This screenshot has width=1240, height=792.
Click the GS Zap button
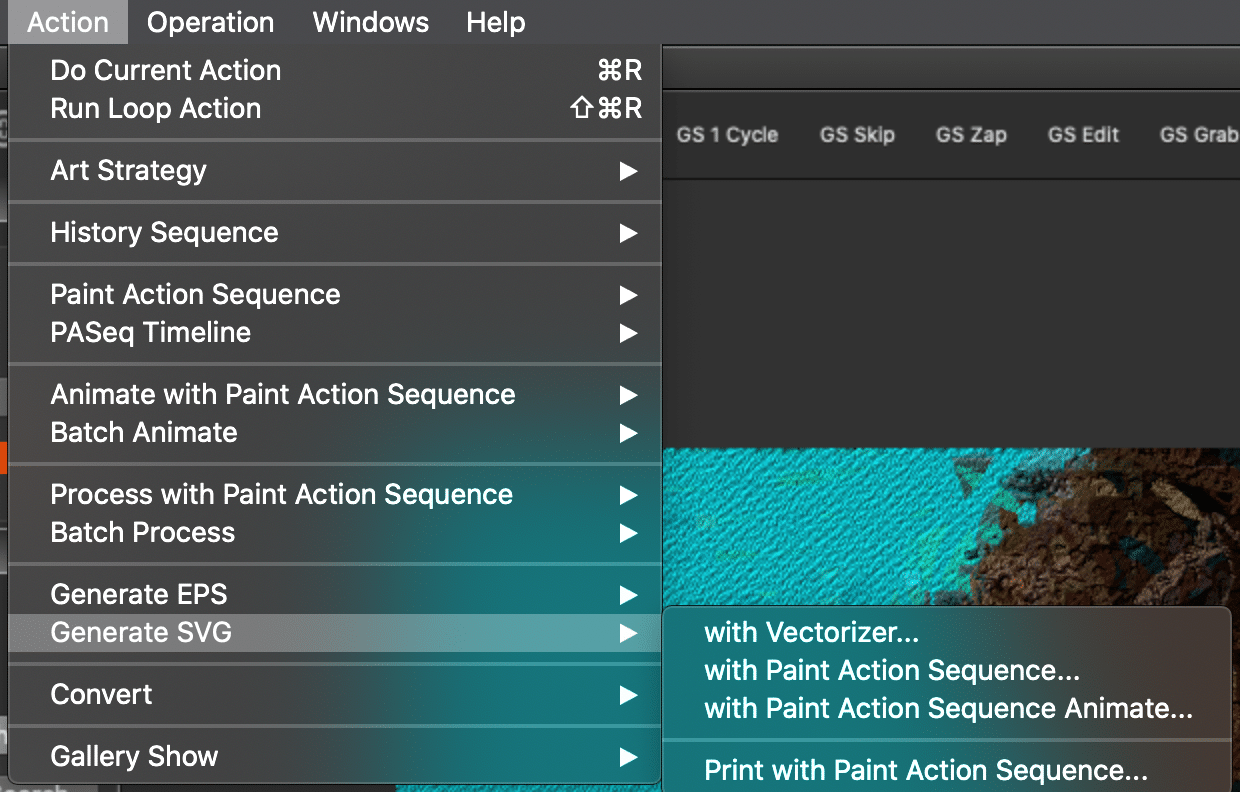tap(971, 135)
